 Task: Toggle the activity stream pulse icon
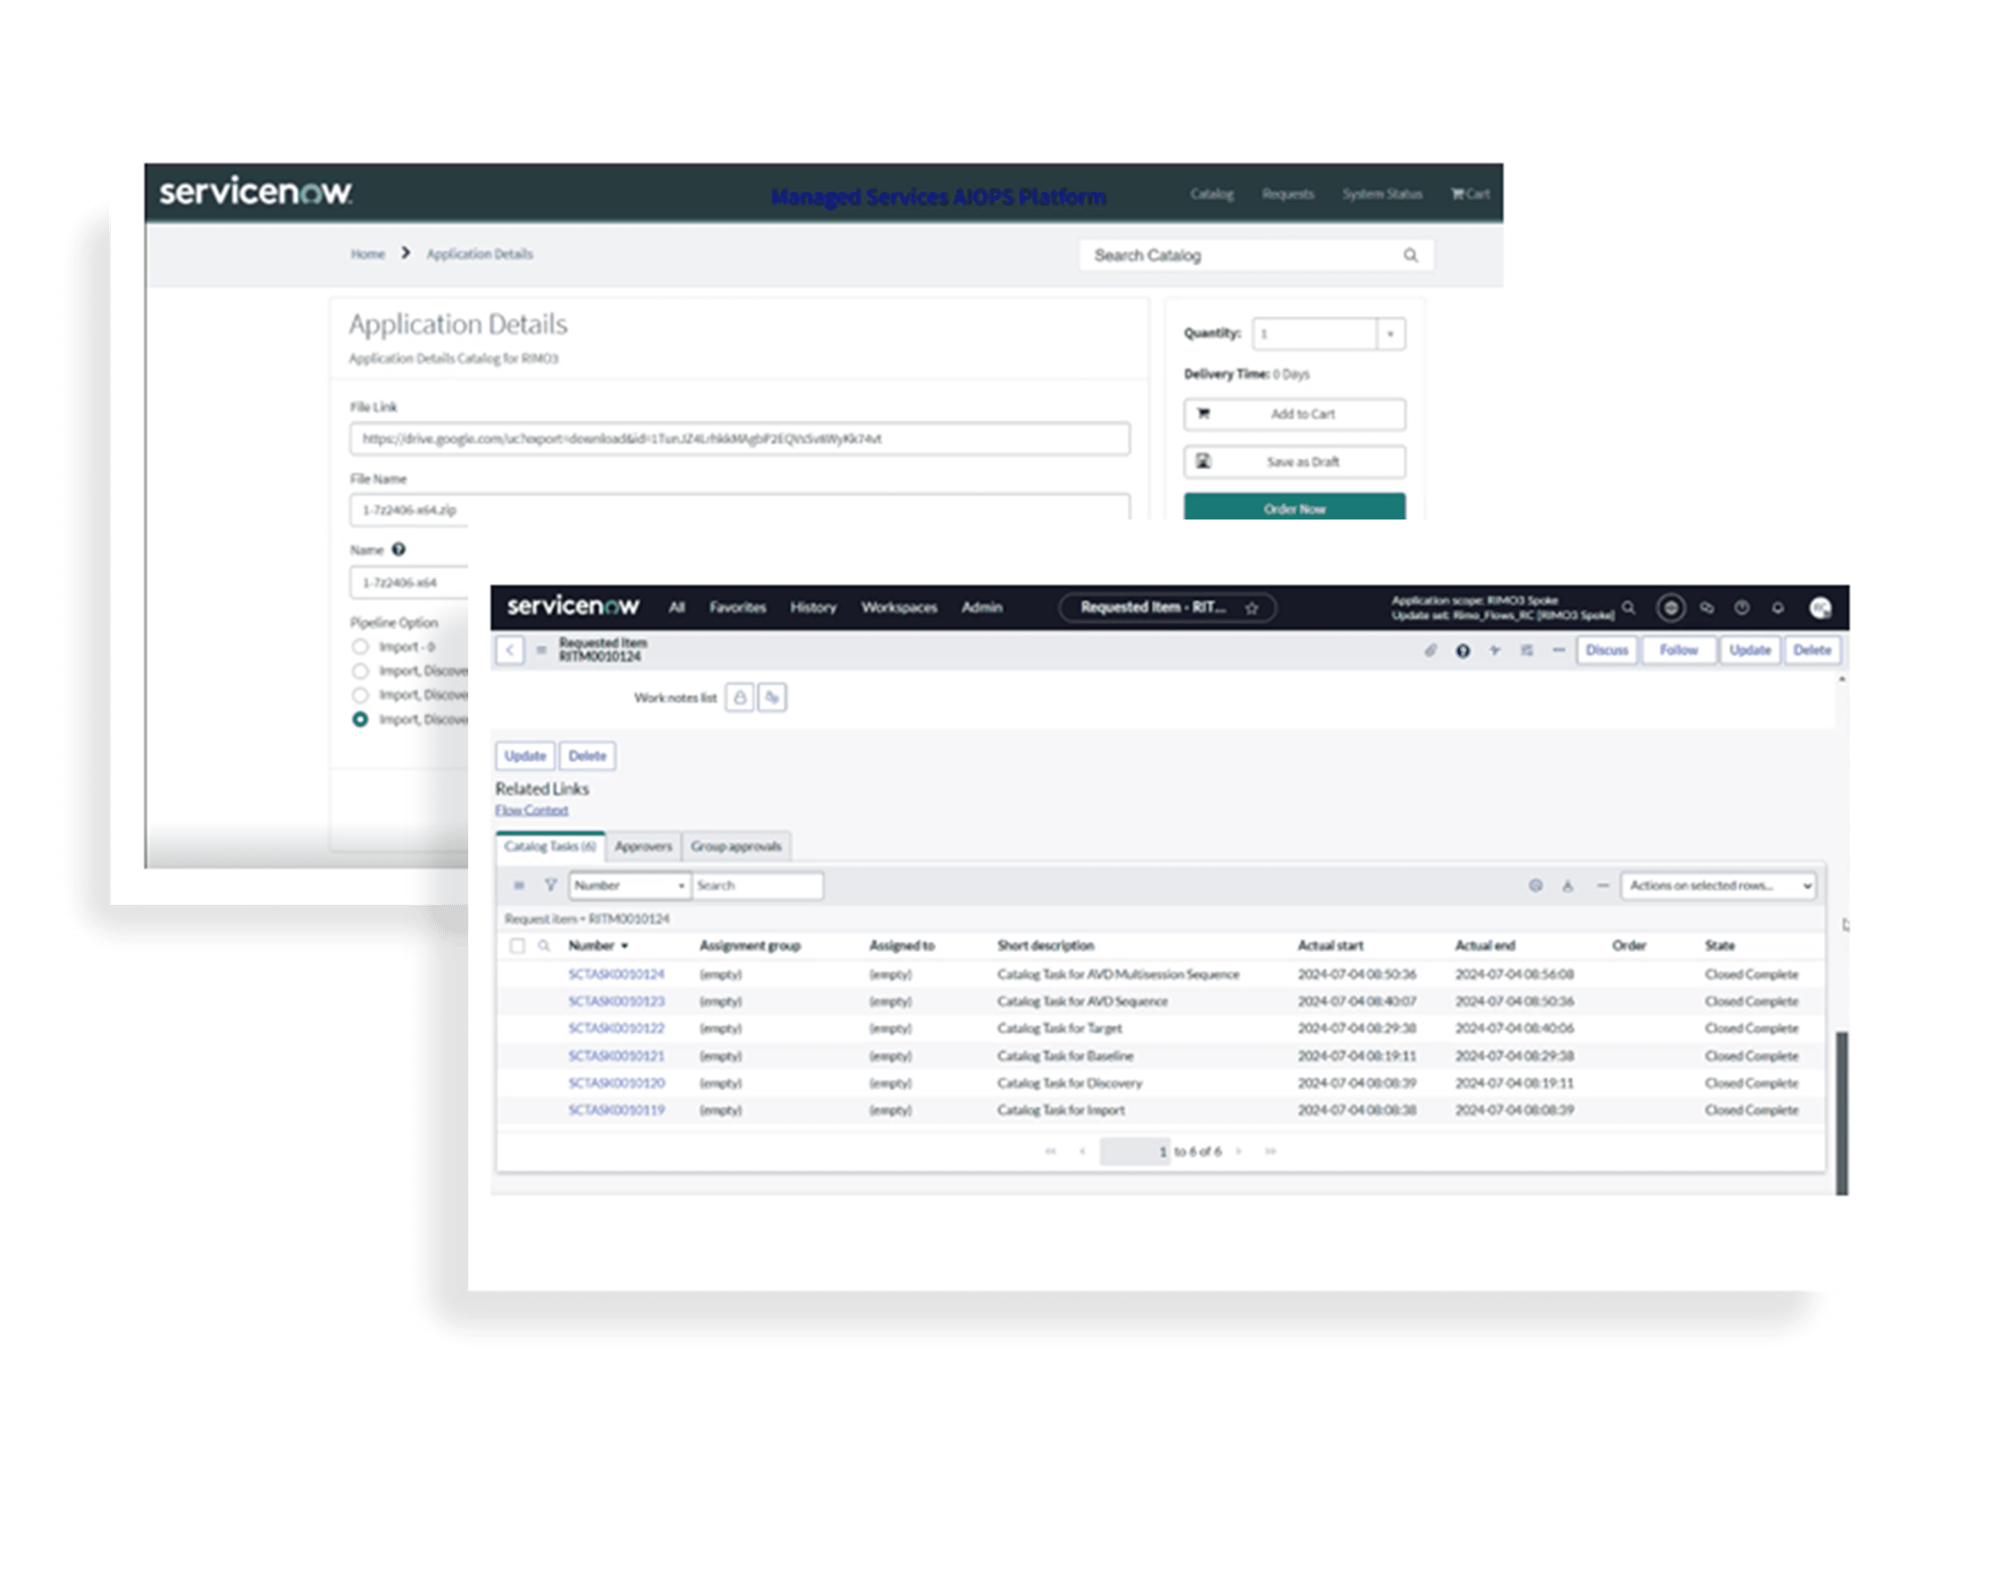tap(1495, 650)
